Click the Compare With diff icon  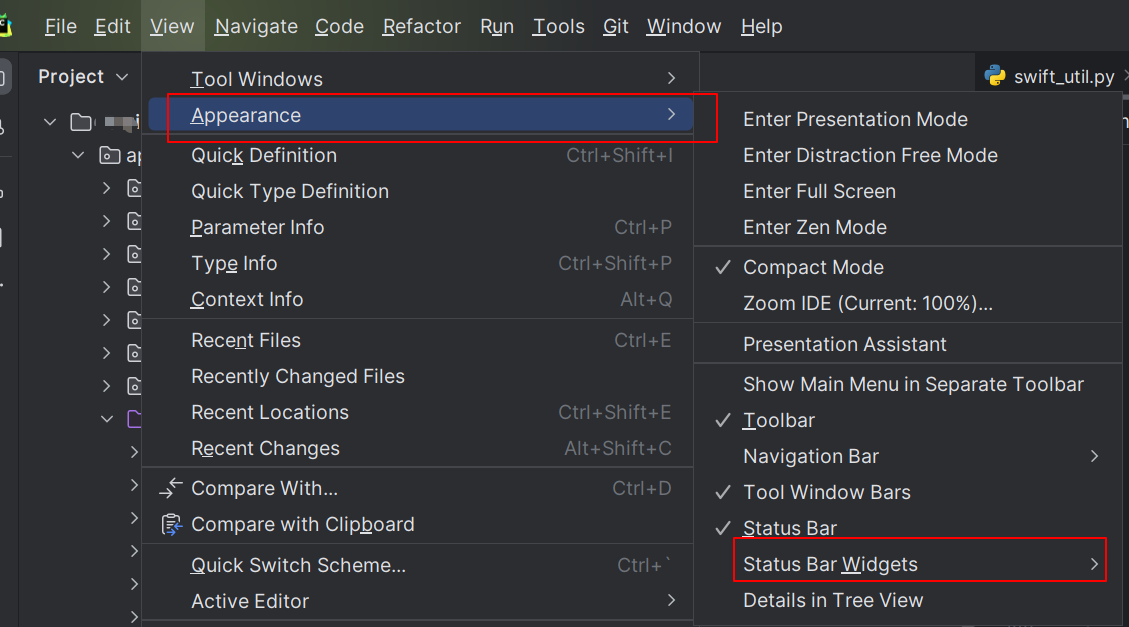pos(172,488)
